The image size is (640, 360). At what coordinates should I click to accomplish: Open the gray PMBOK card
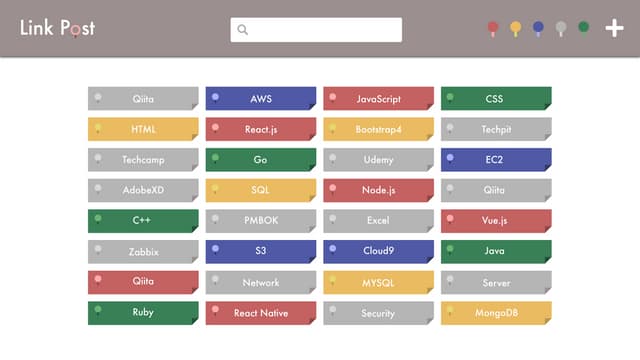(261, 221)
